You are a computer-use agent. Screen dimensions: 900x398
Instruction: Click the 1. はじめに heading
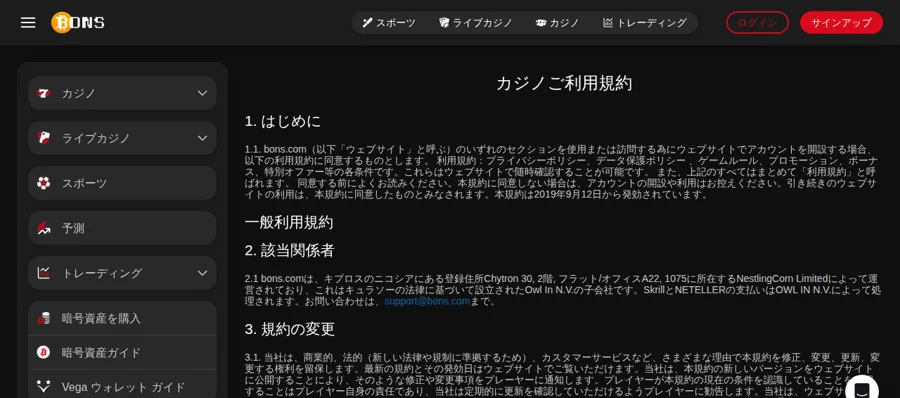click(x=282, y=122)
